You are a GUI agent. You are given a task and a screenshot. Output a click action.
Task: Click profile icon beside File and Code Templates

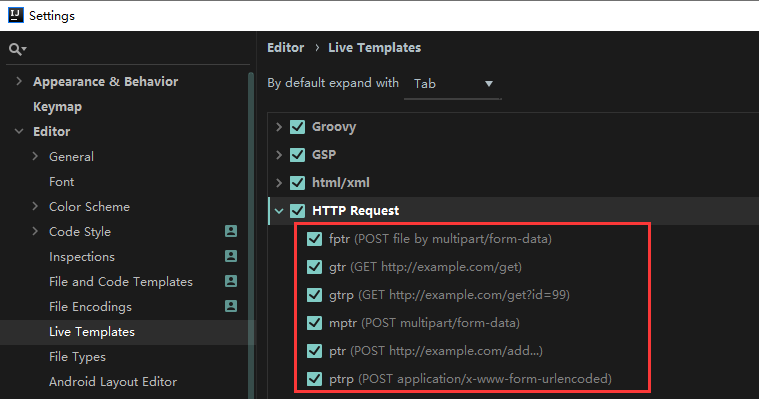tap(231, 281)
